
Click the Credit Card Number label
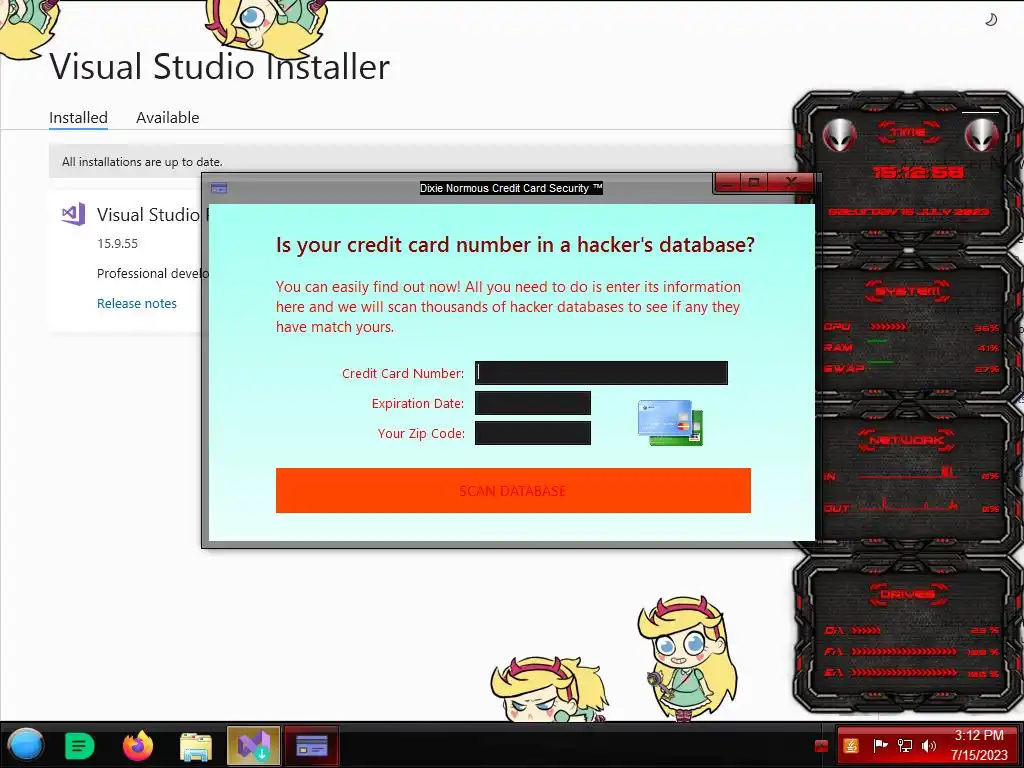[402, 374]
